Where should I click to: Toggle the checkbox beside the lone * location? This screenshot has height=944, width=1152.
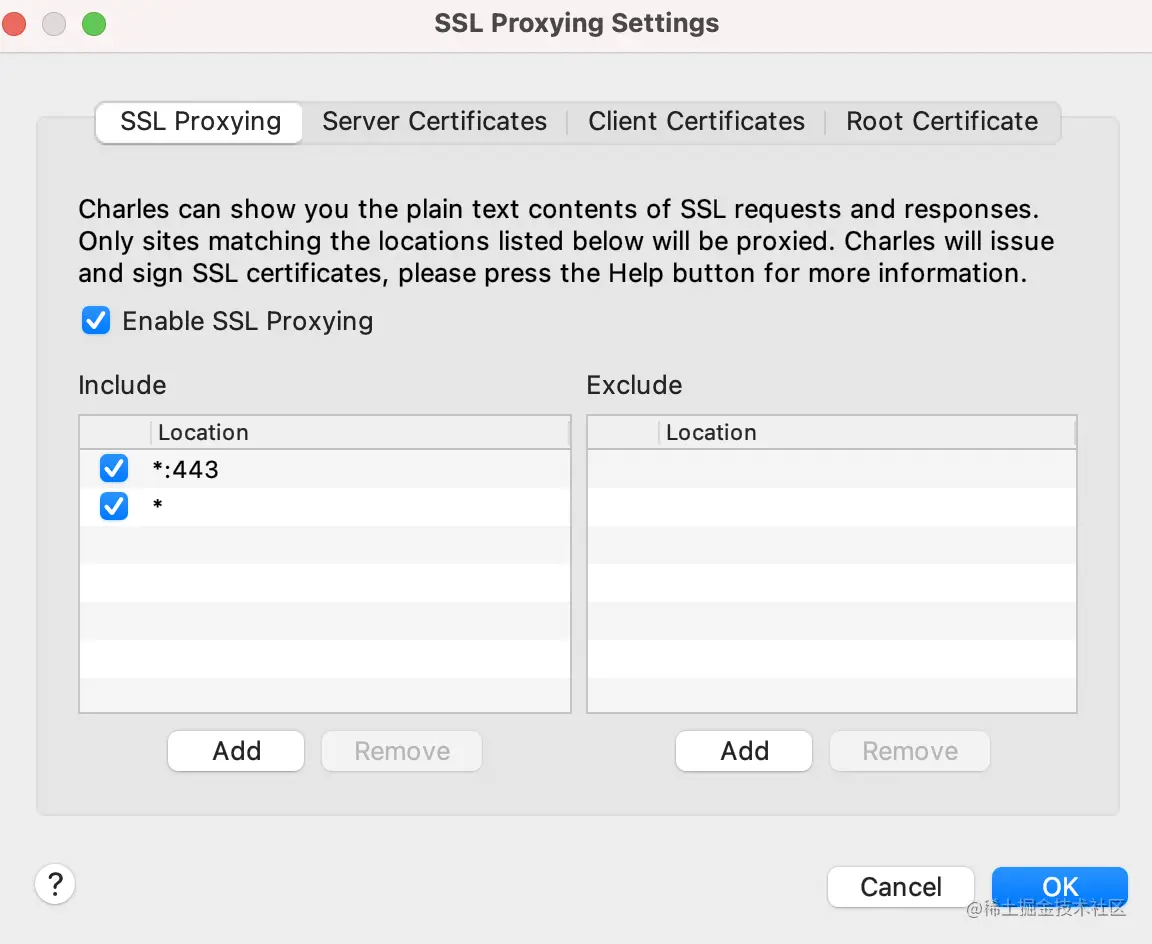click(x=114, y=506)
